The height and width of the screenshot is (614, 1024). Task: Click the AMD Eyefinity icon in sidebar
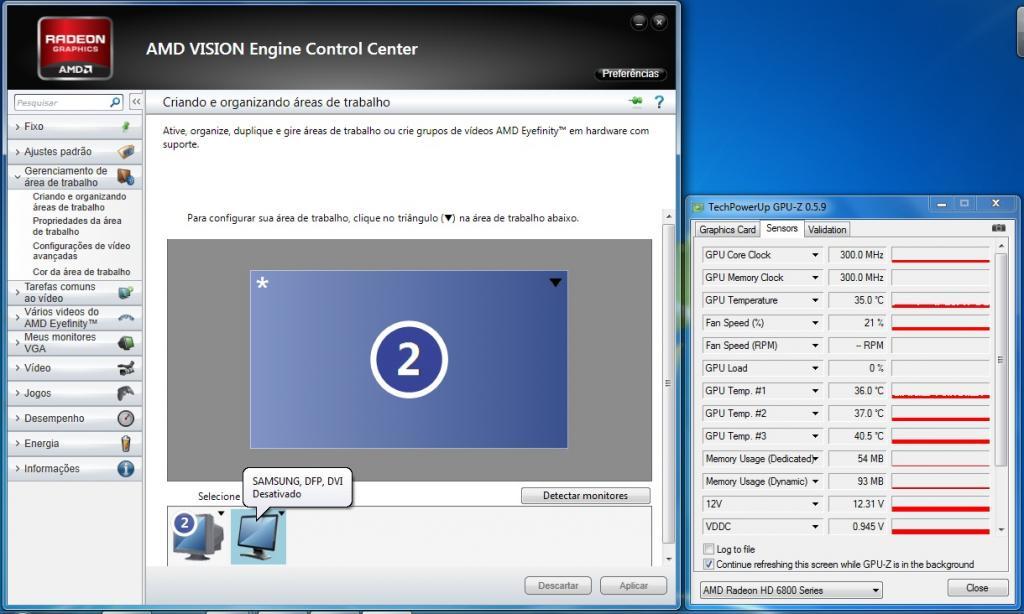pyautogui.click(x=126, y=317)
